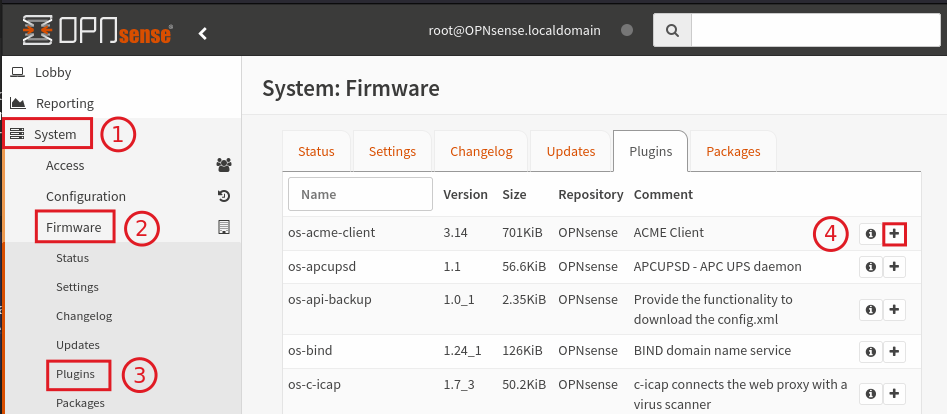
Task: Open Settings in sidebar Firmware menu
Action: (77, 287)
